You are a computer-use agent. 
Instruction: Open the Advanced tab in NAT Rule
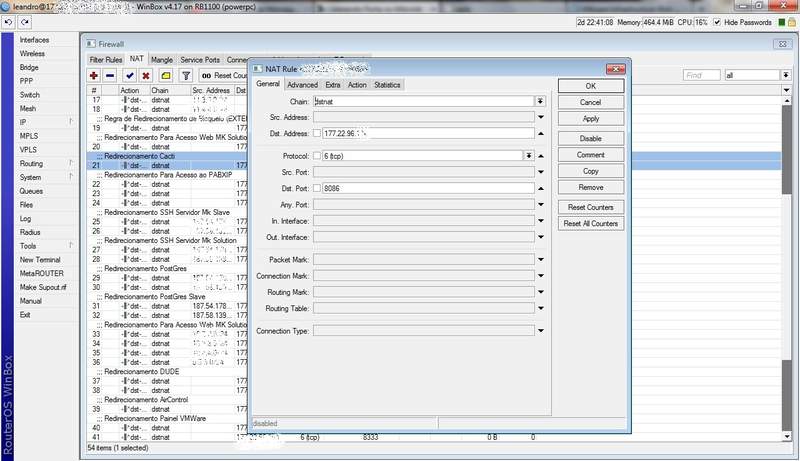[x=302, y=85]
